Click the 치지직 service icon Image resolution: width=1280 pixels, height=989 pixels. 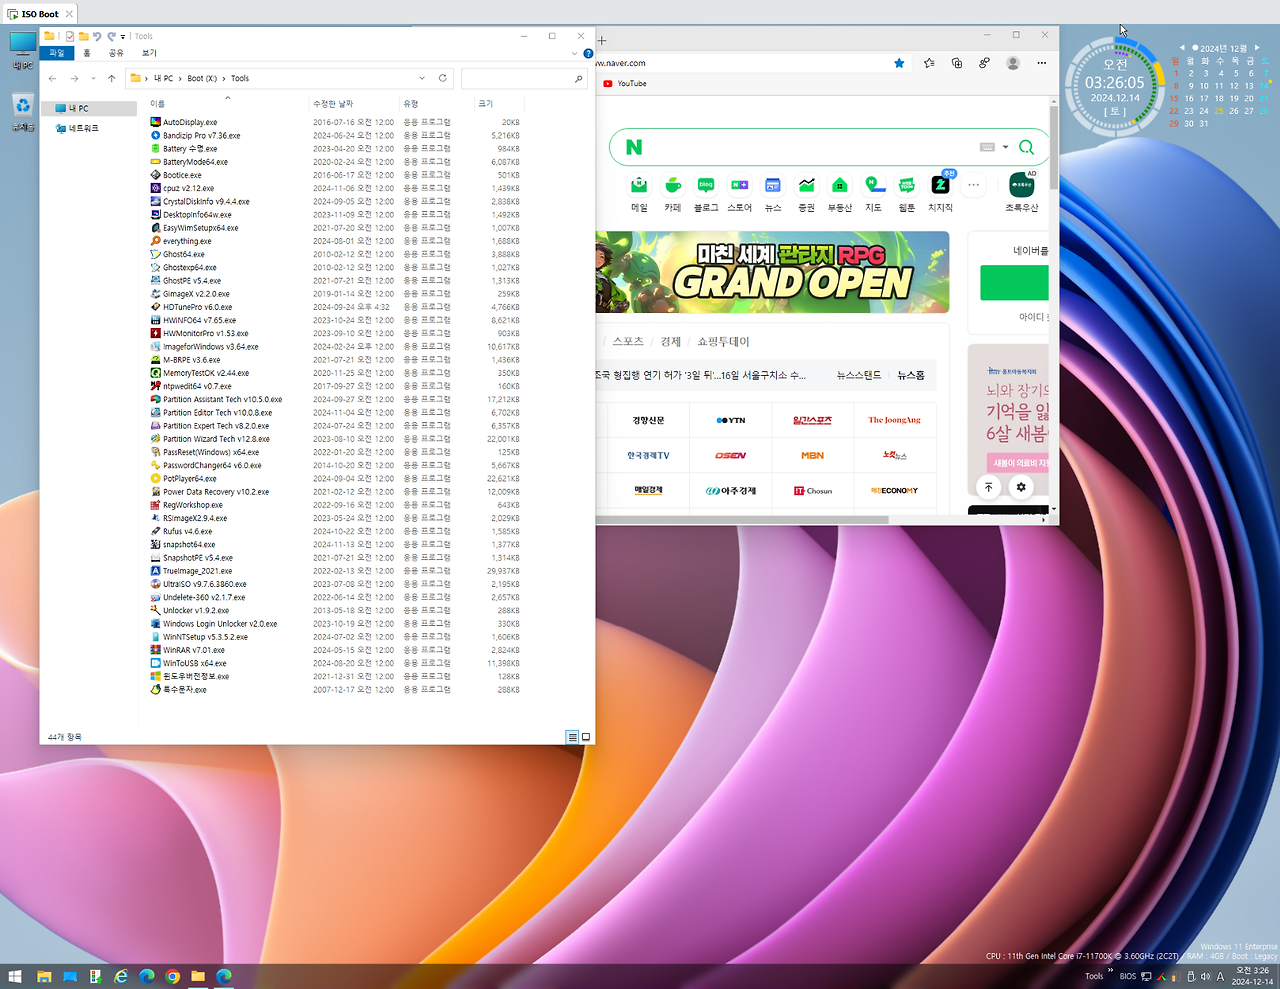[941, 185]
